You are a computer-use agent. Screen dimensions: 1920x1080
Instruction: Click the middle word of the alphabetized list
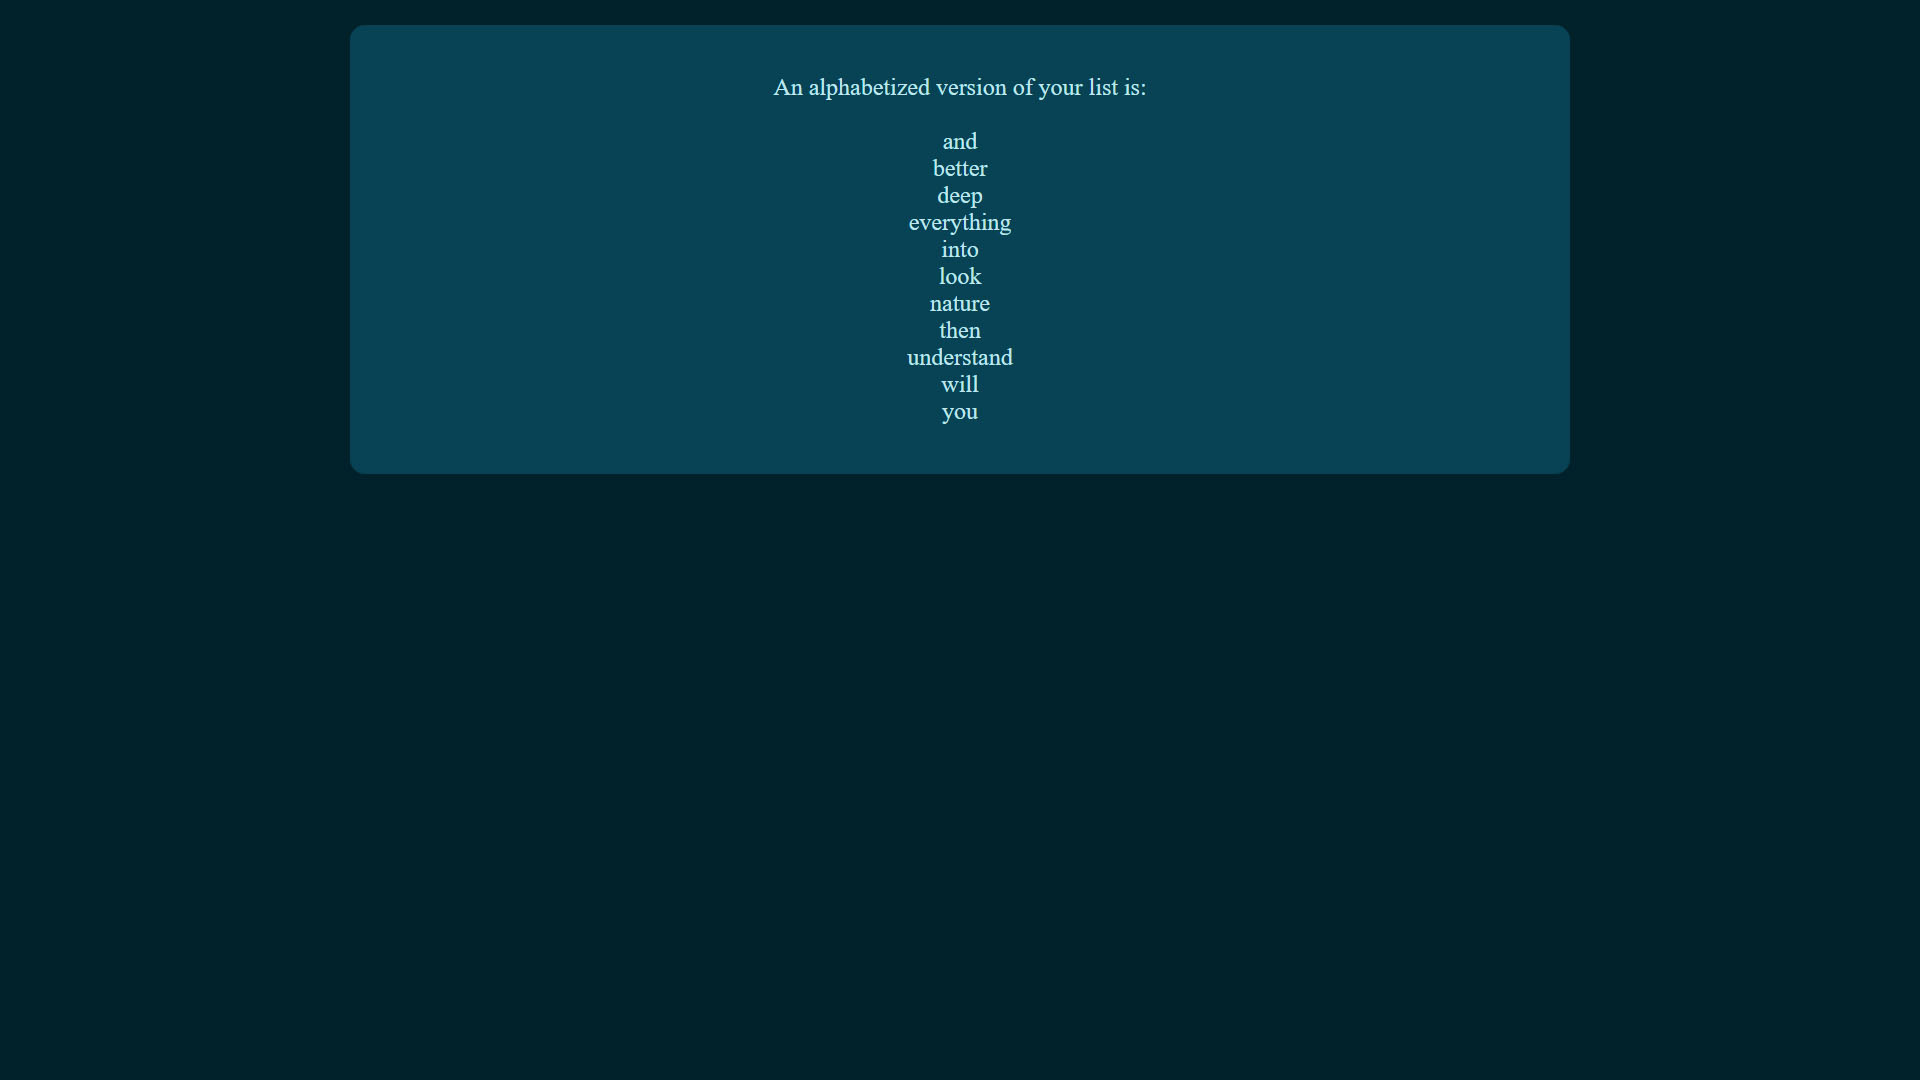(x=959, y=276)
